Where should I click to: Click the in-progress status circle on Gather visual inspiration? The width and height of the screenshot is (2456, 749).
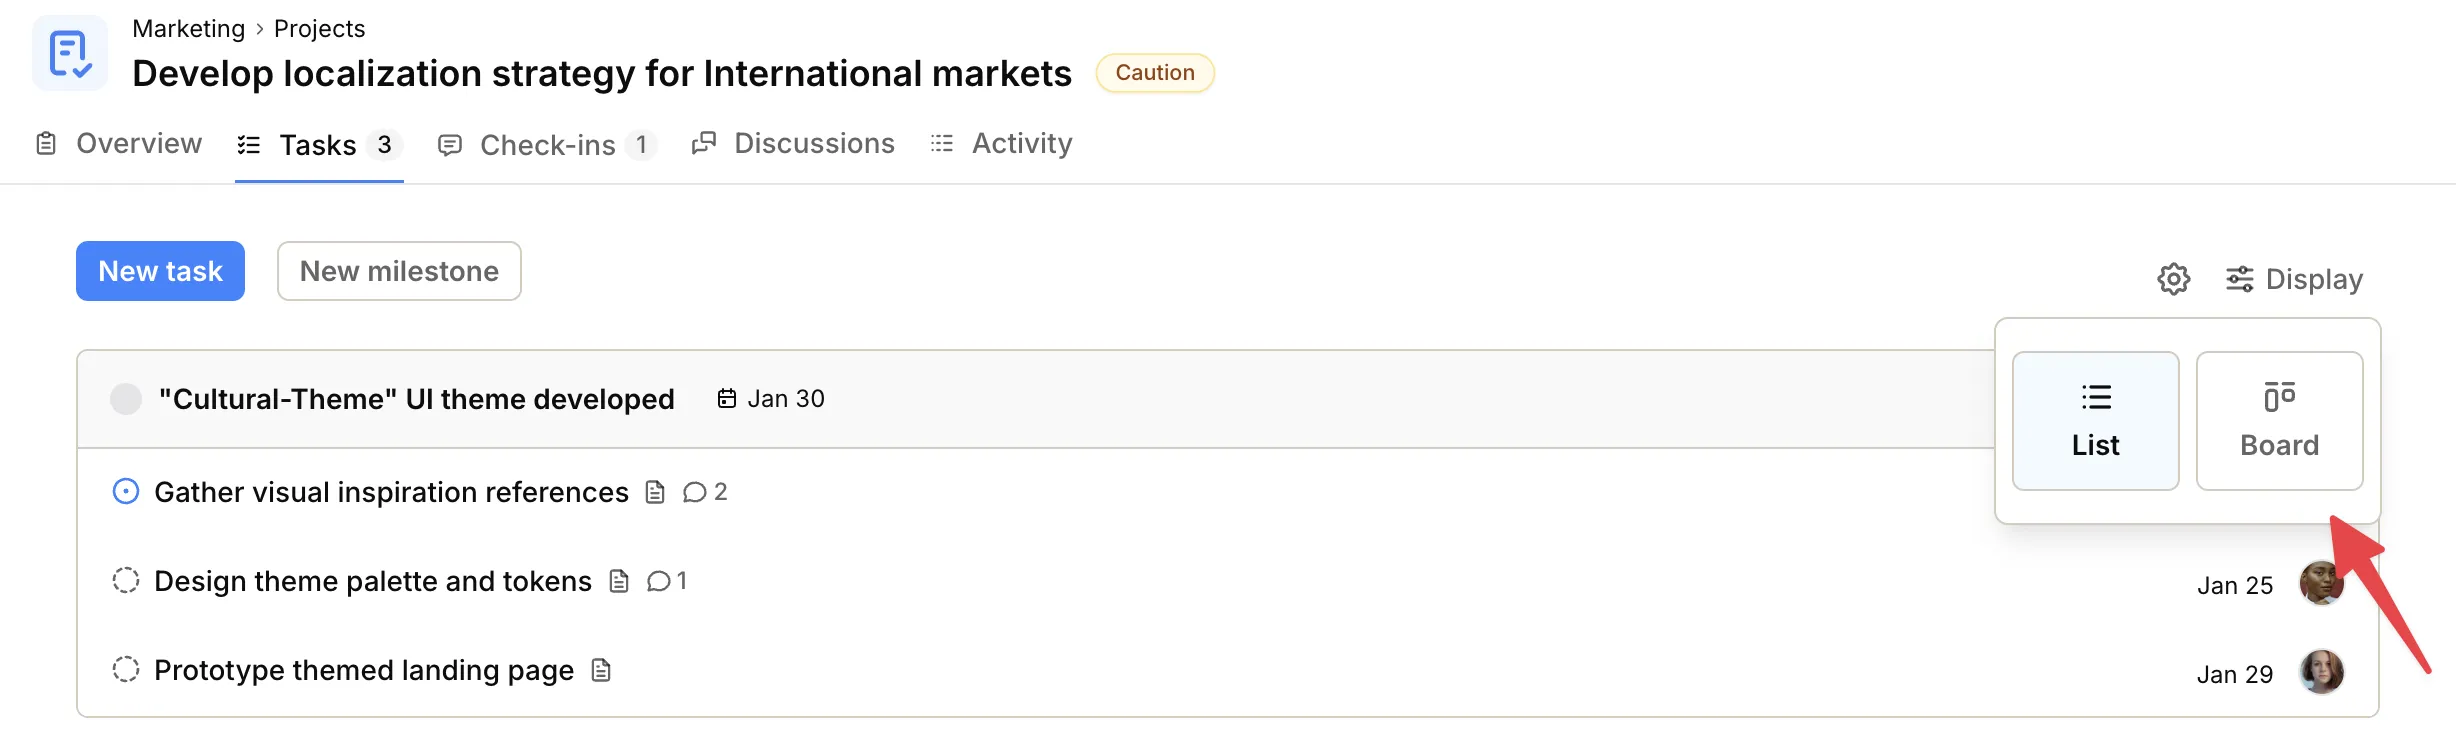coord(125,491)
